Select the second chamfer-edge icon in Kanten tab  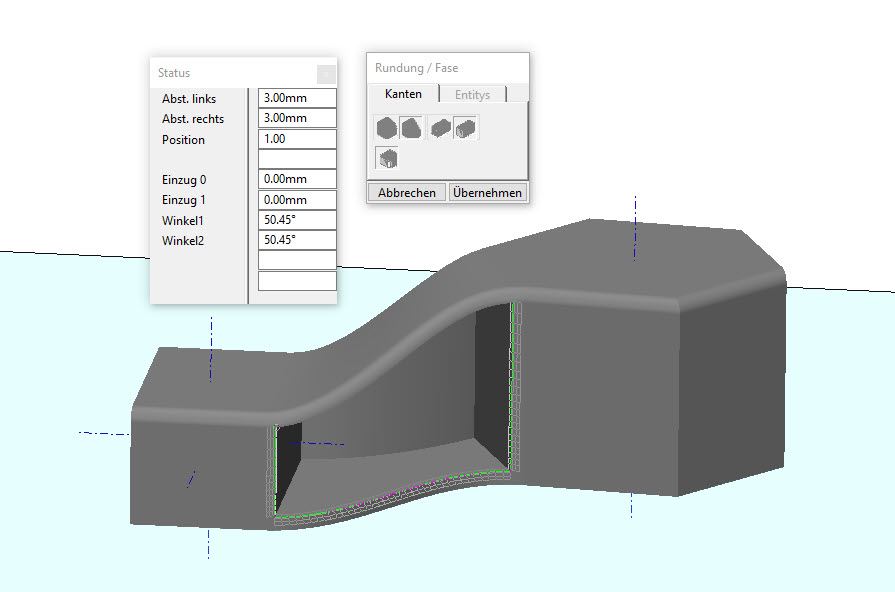(x=411, y=128)
